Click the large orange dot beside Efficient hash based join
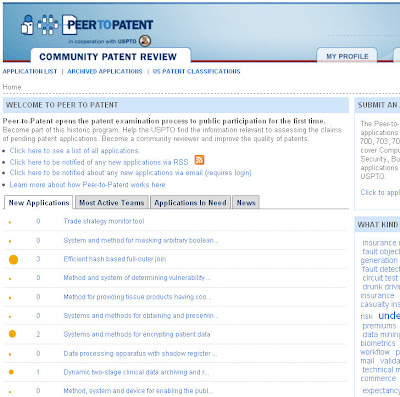Screen dimensions: 400x397 tap(13, 259)
